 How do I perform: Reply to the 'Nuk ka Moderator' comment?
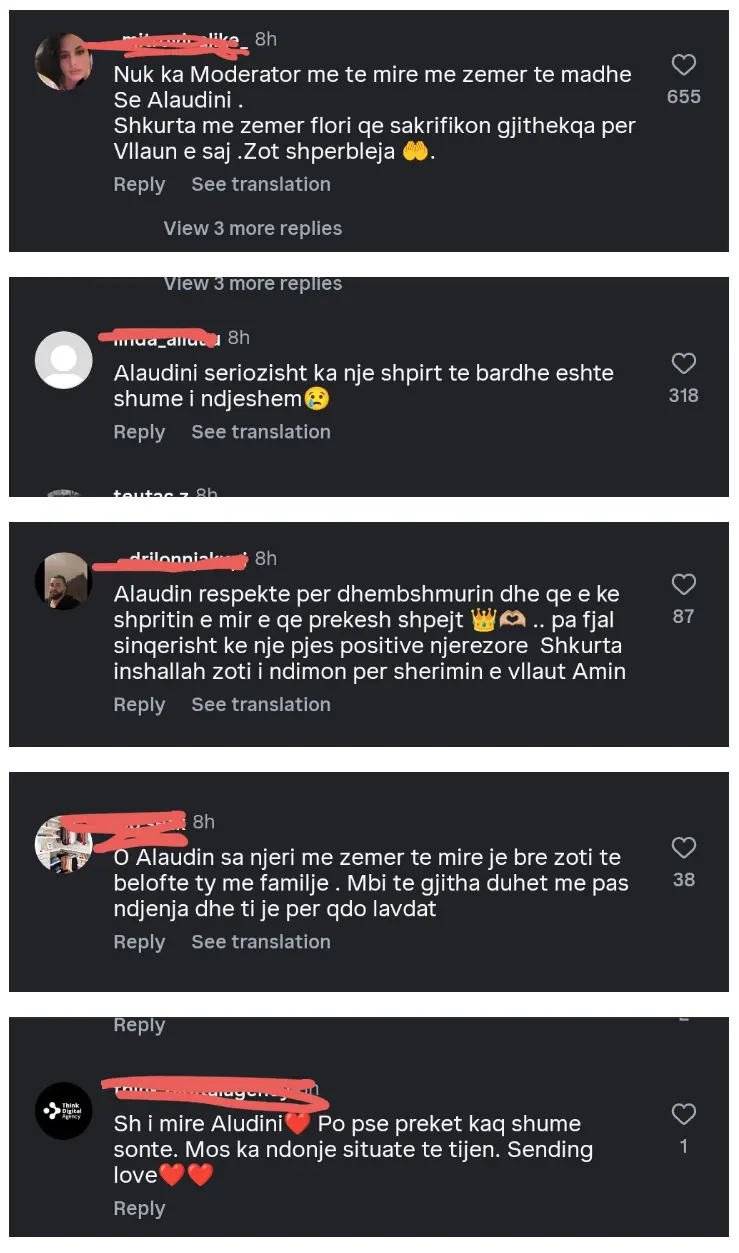coord(139,185)
